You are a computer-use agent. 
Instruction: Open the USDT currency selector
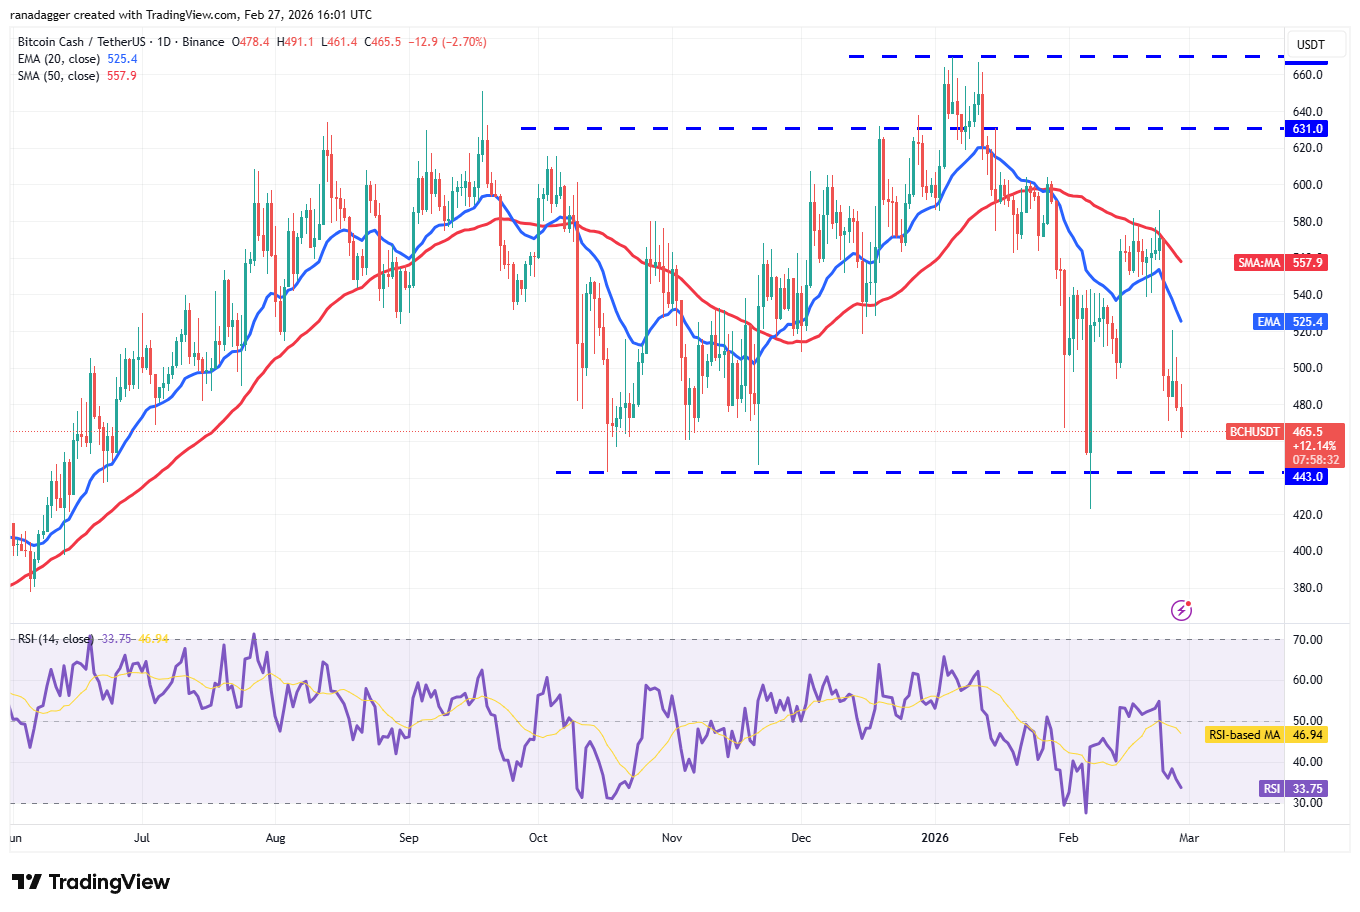1310,45
